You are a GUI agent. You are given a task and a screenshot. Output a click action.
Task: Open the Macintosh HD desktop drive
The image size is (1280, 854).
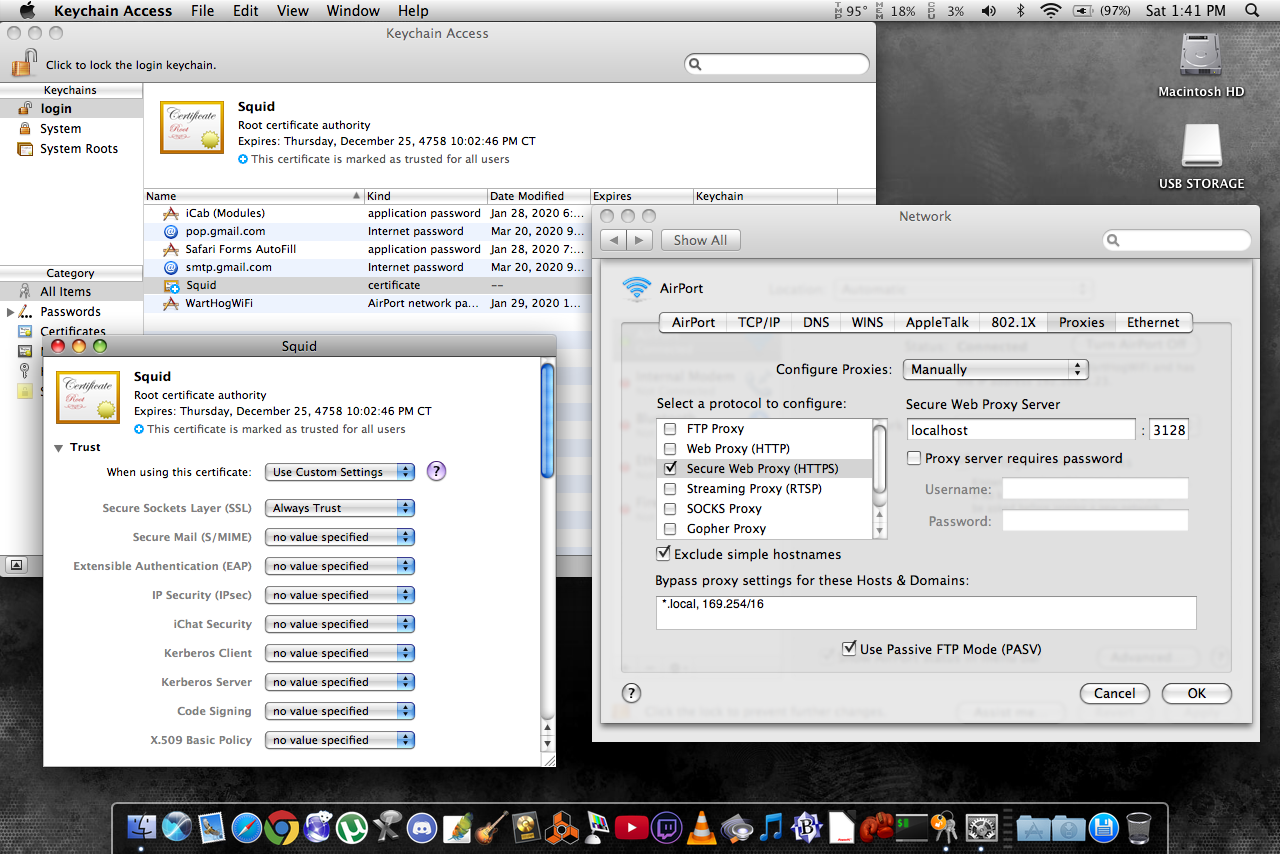[x=1201, y=58]
